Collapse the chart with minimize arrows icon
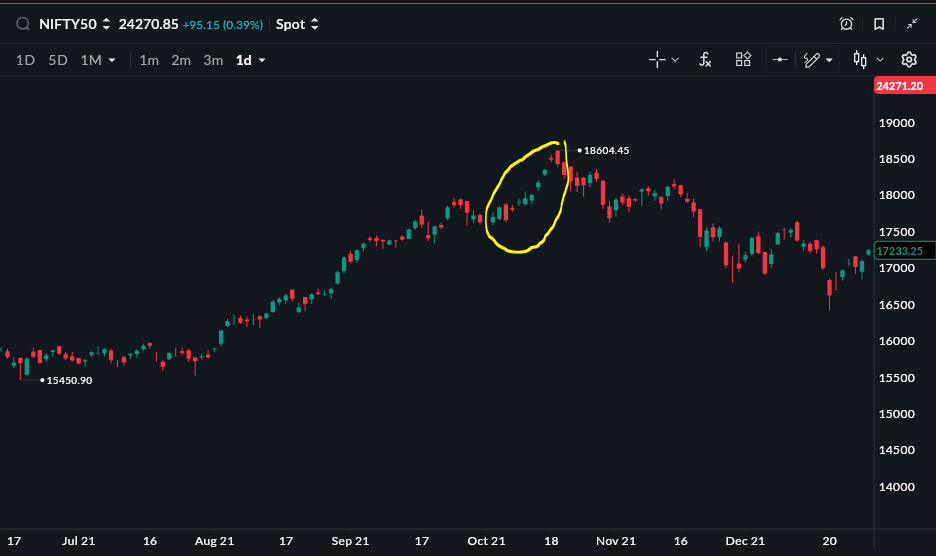The height and width of the screenshot is (556, 936). [x=912, y=24]
